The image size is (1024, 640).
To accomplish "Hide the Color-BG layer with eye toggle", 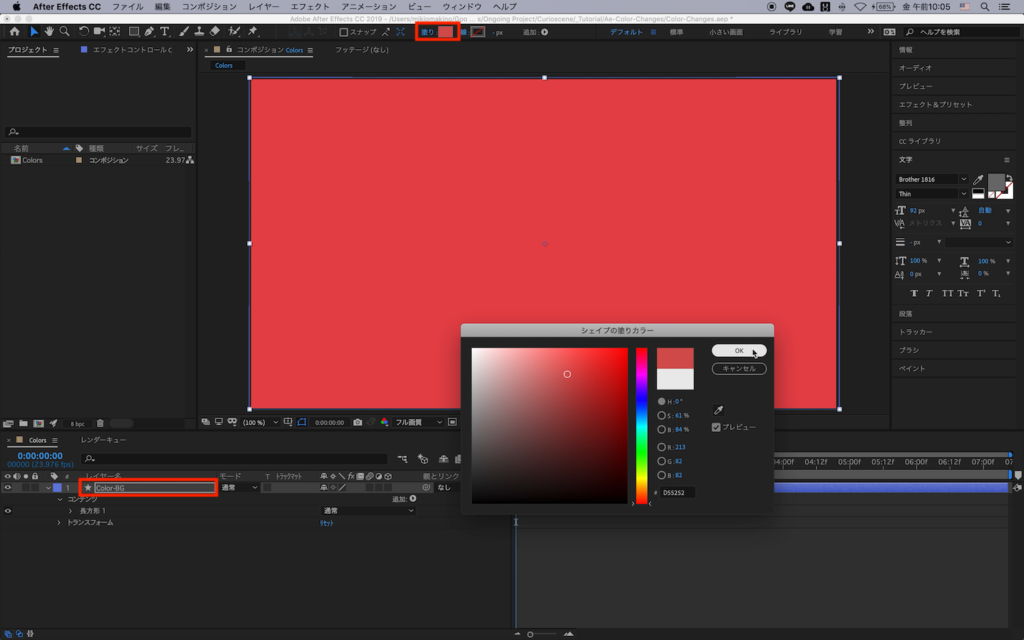I will pos(8,488).
